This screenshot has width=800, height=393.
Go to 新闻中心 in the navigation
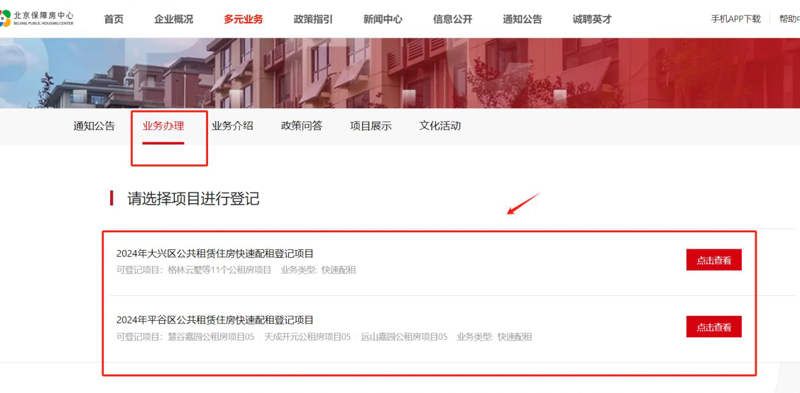tap(383, 19)
